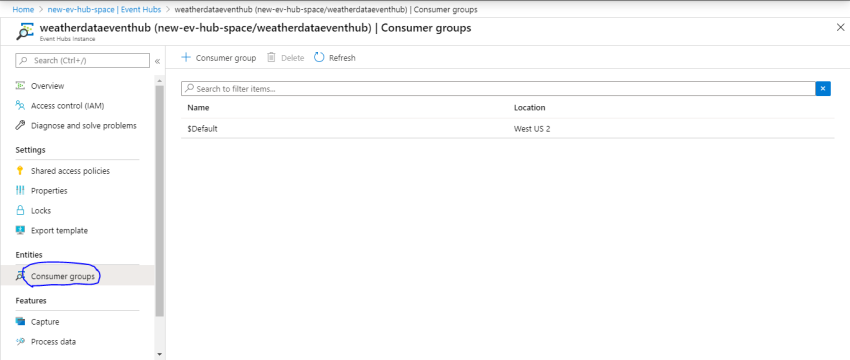Click the Shared access policies key icon

click(21, 171)
